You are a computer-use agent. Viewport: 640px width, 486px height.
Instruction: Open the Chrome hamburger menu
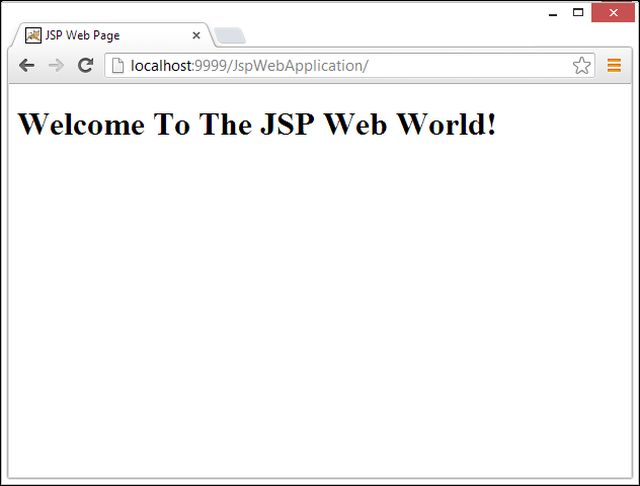pyautogui.click(x=614, y=65)
